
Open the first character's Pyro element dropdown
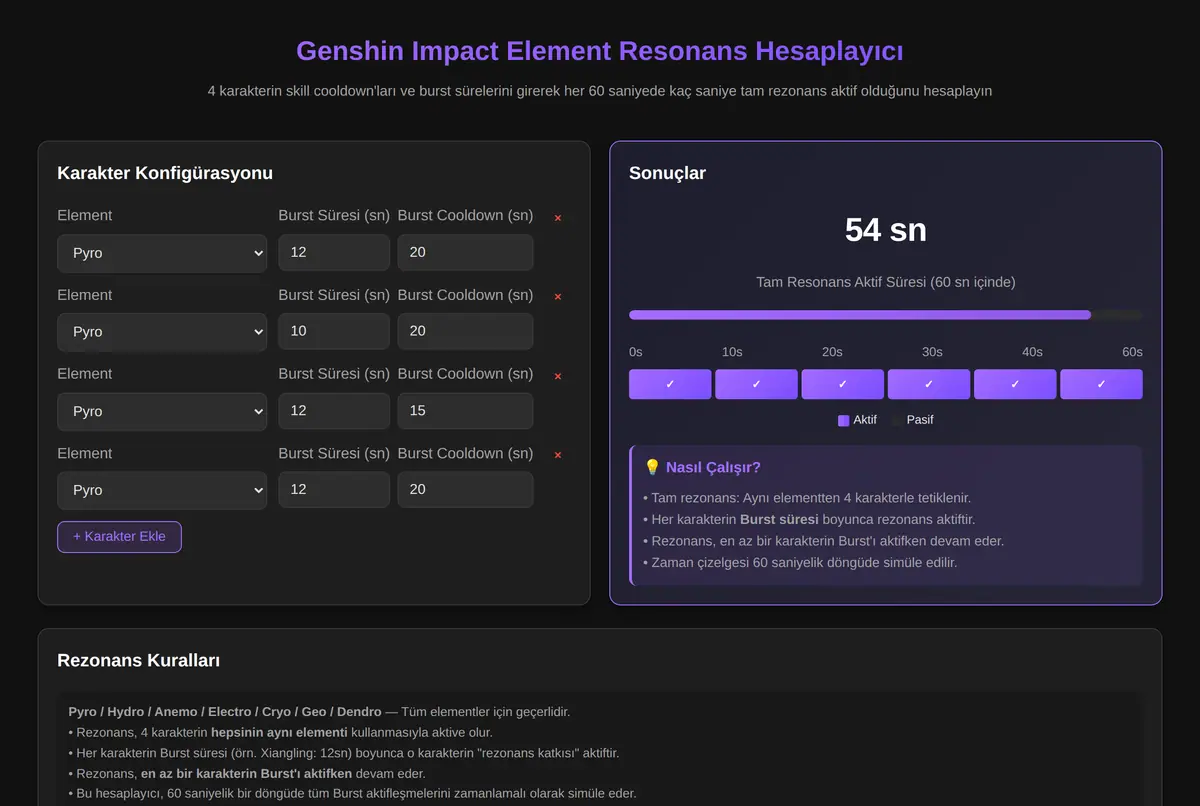pyautogui.click(x=162, y=253)
